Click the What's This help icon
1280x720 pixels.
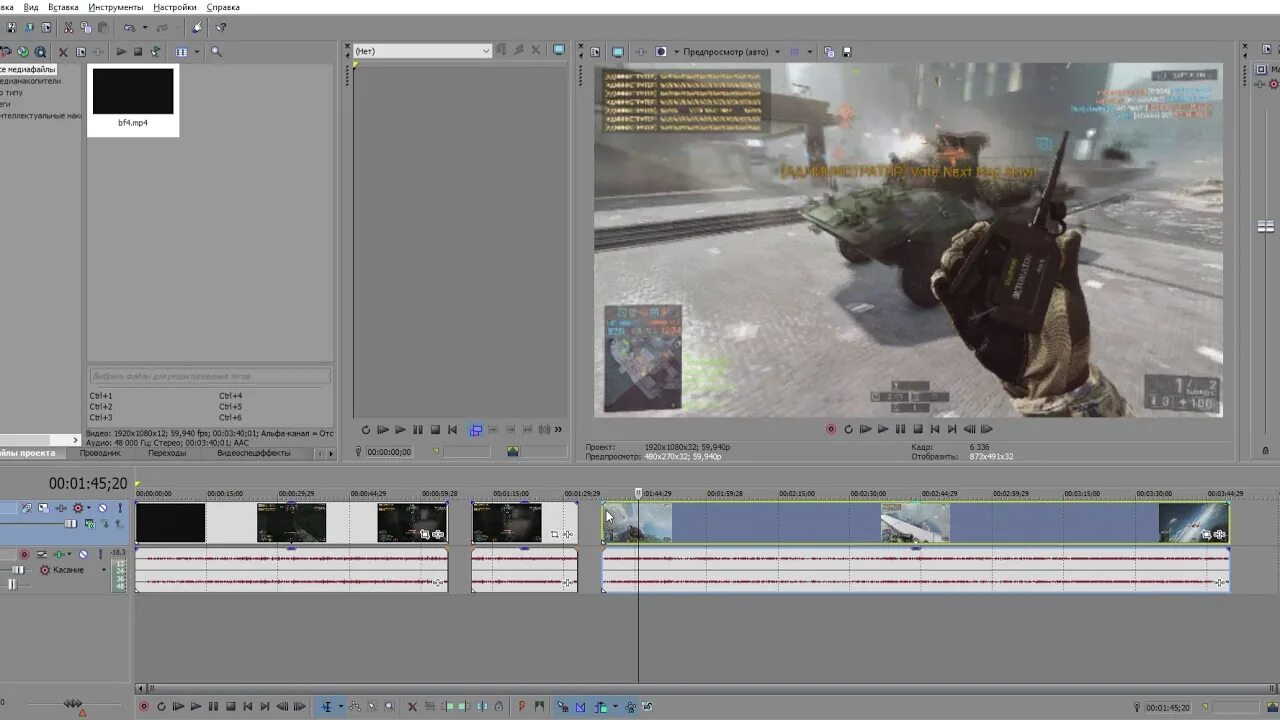click(x=221, y=27)
